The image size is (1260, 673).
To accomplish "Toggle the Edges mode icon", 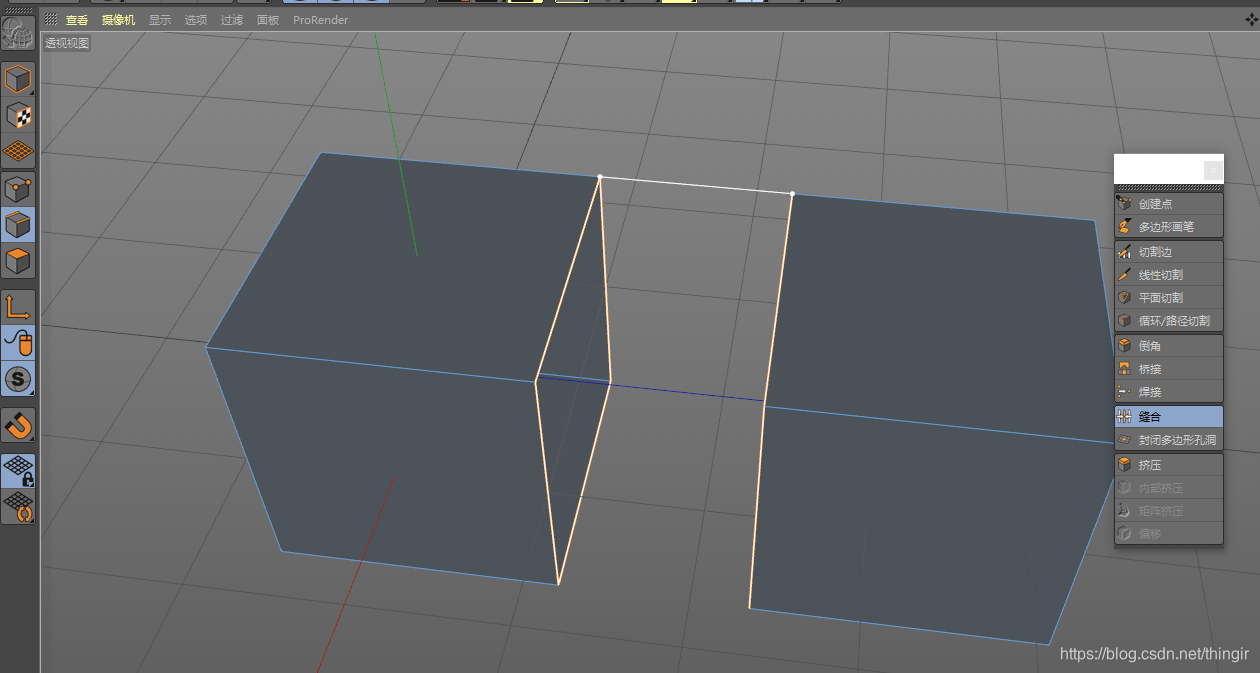I will 18,225.
